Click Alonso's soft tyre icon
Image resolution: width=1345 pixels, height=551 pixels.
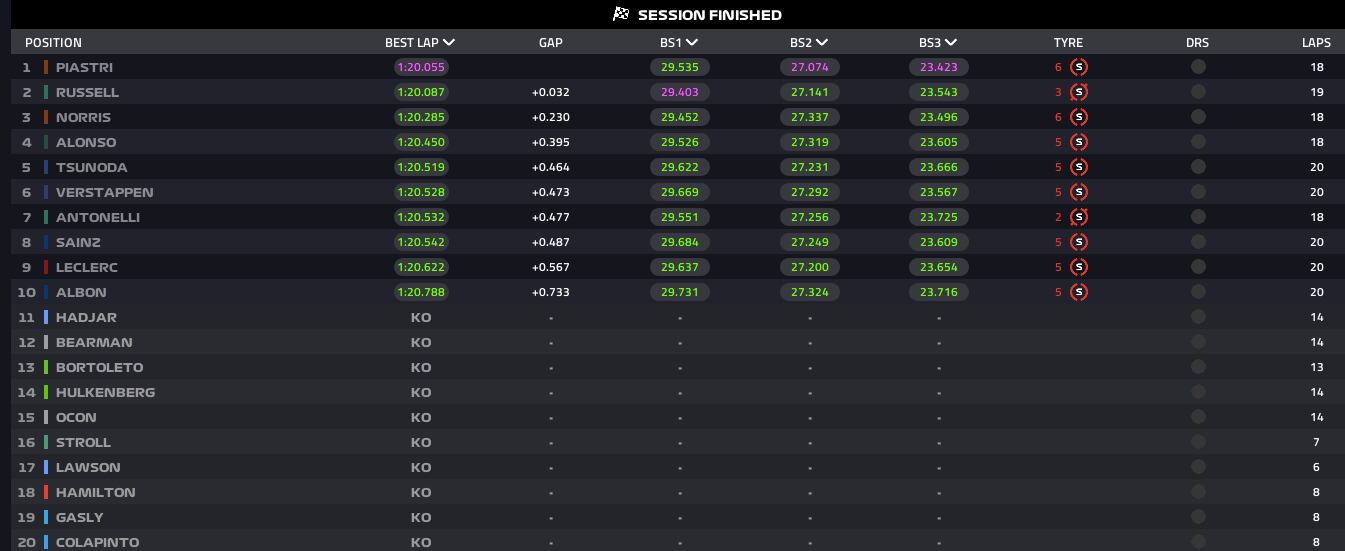(x=1078, y=142)
